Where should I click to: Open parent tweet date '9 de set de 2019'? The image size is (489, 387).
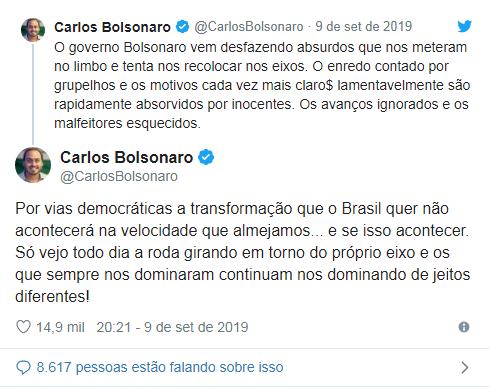(364, 27)
